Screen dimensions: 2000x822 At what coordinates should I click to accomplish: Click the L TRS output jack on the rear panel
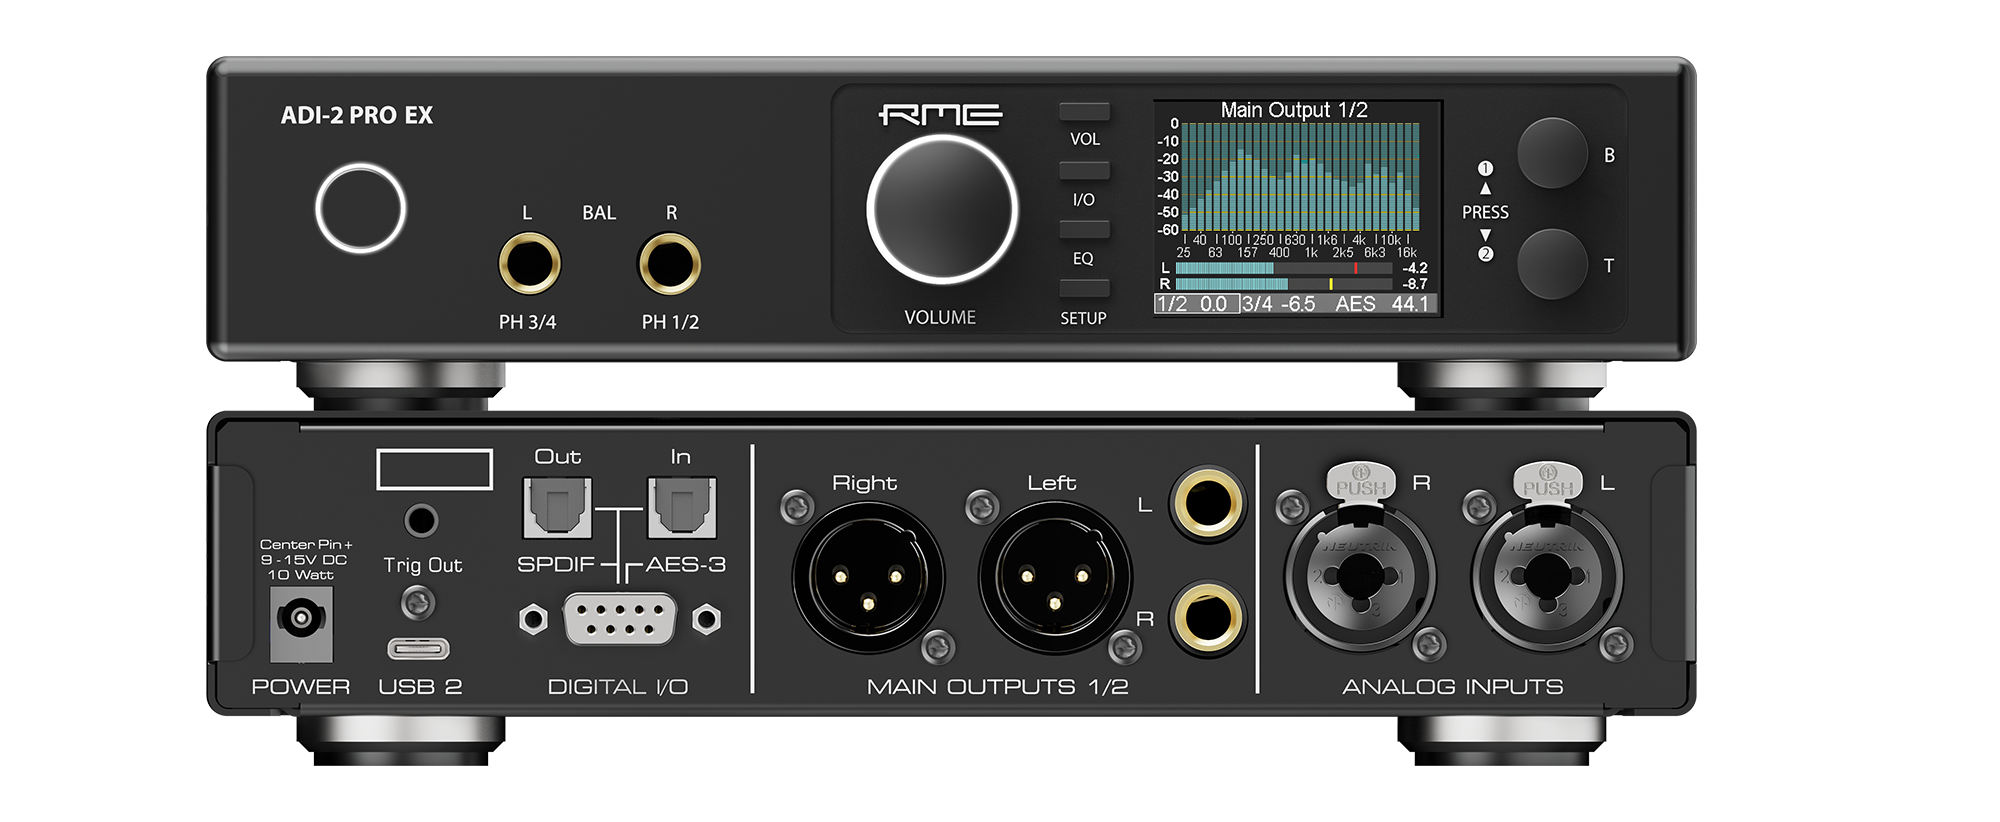(1208, 503)
